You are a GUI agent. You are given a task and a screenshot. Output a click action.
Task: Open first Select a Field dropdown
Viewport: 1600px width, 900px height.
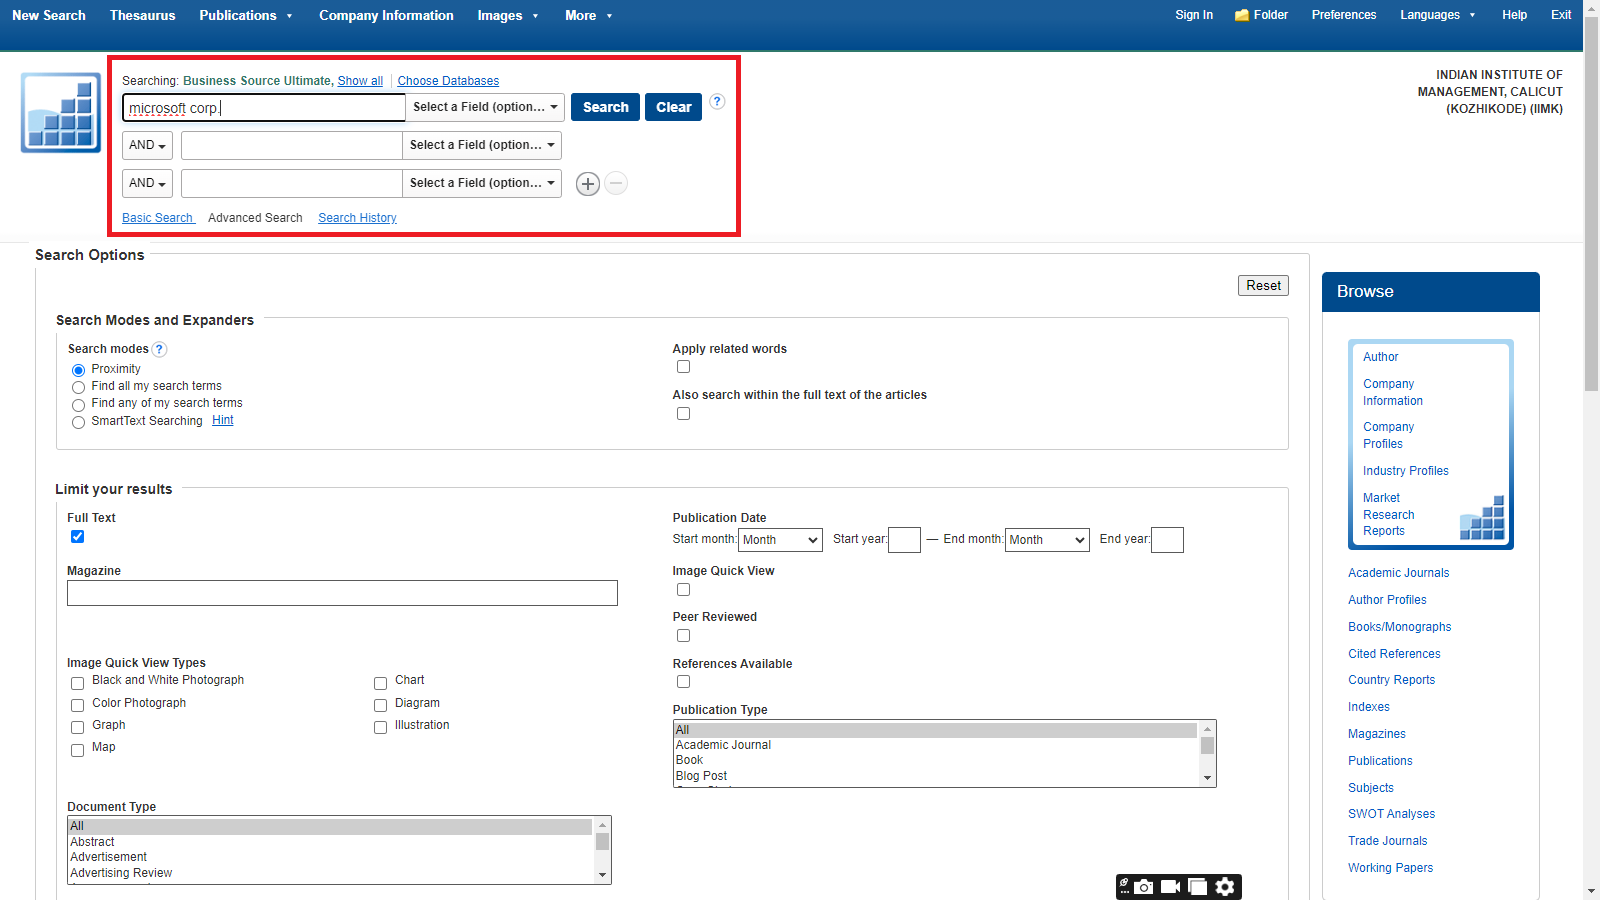click(x=485, y=107)
